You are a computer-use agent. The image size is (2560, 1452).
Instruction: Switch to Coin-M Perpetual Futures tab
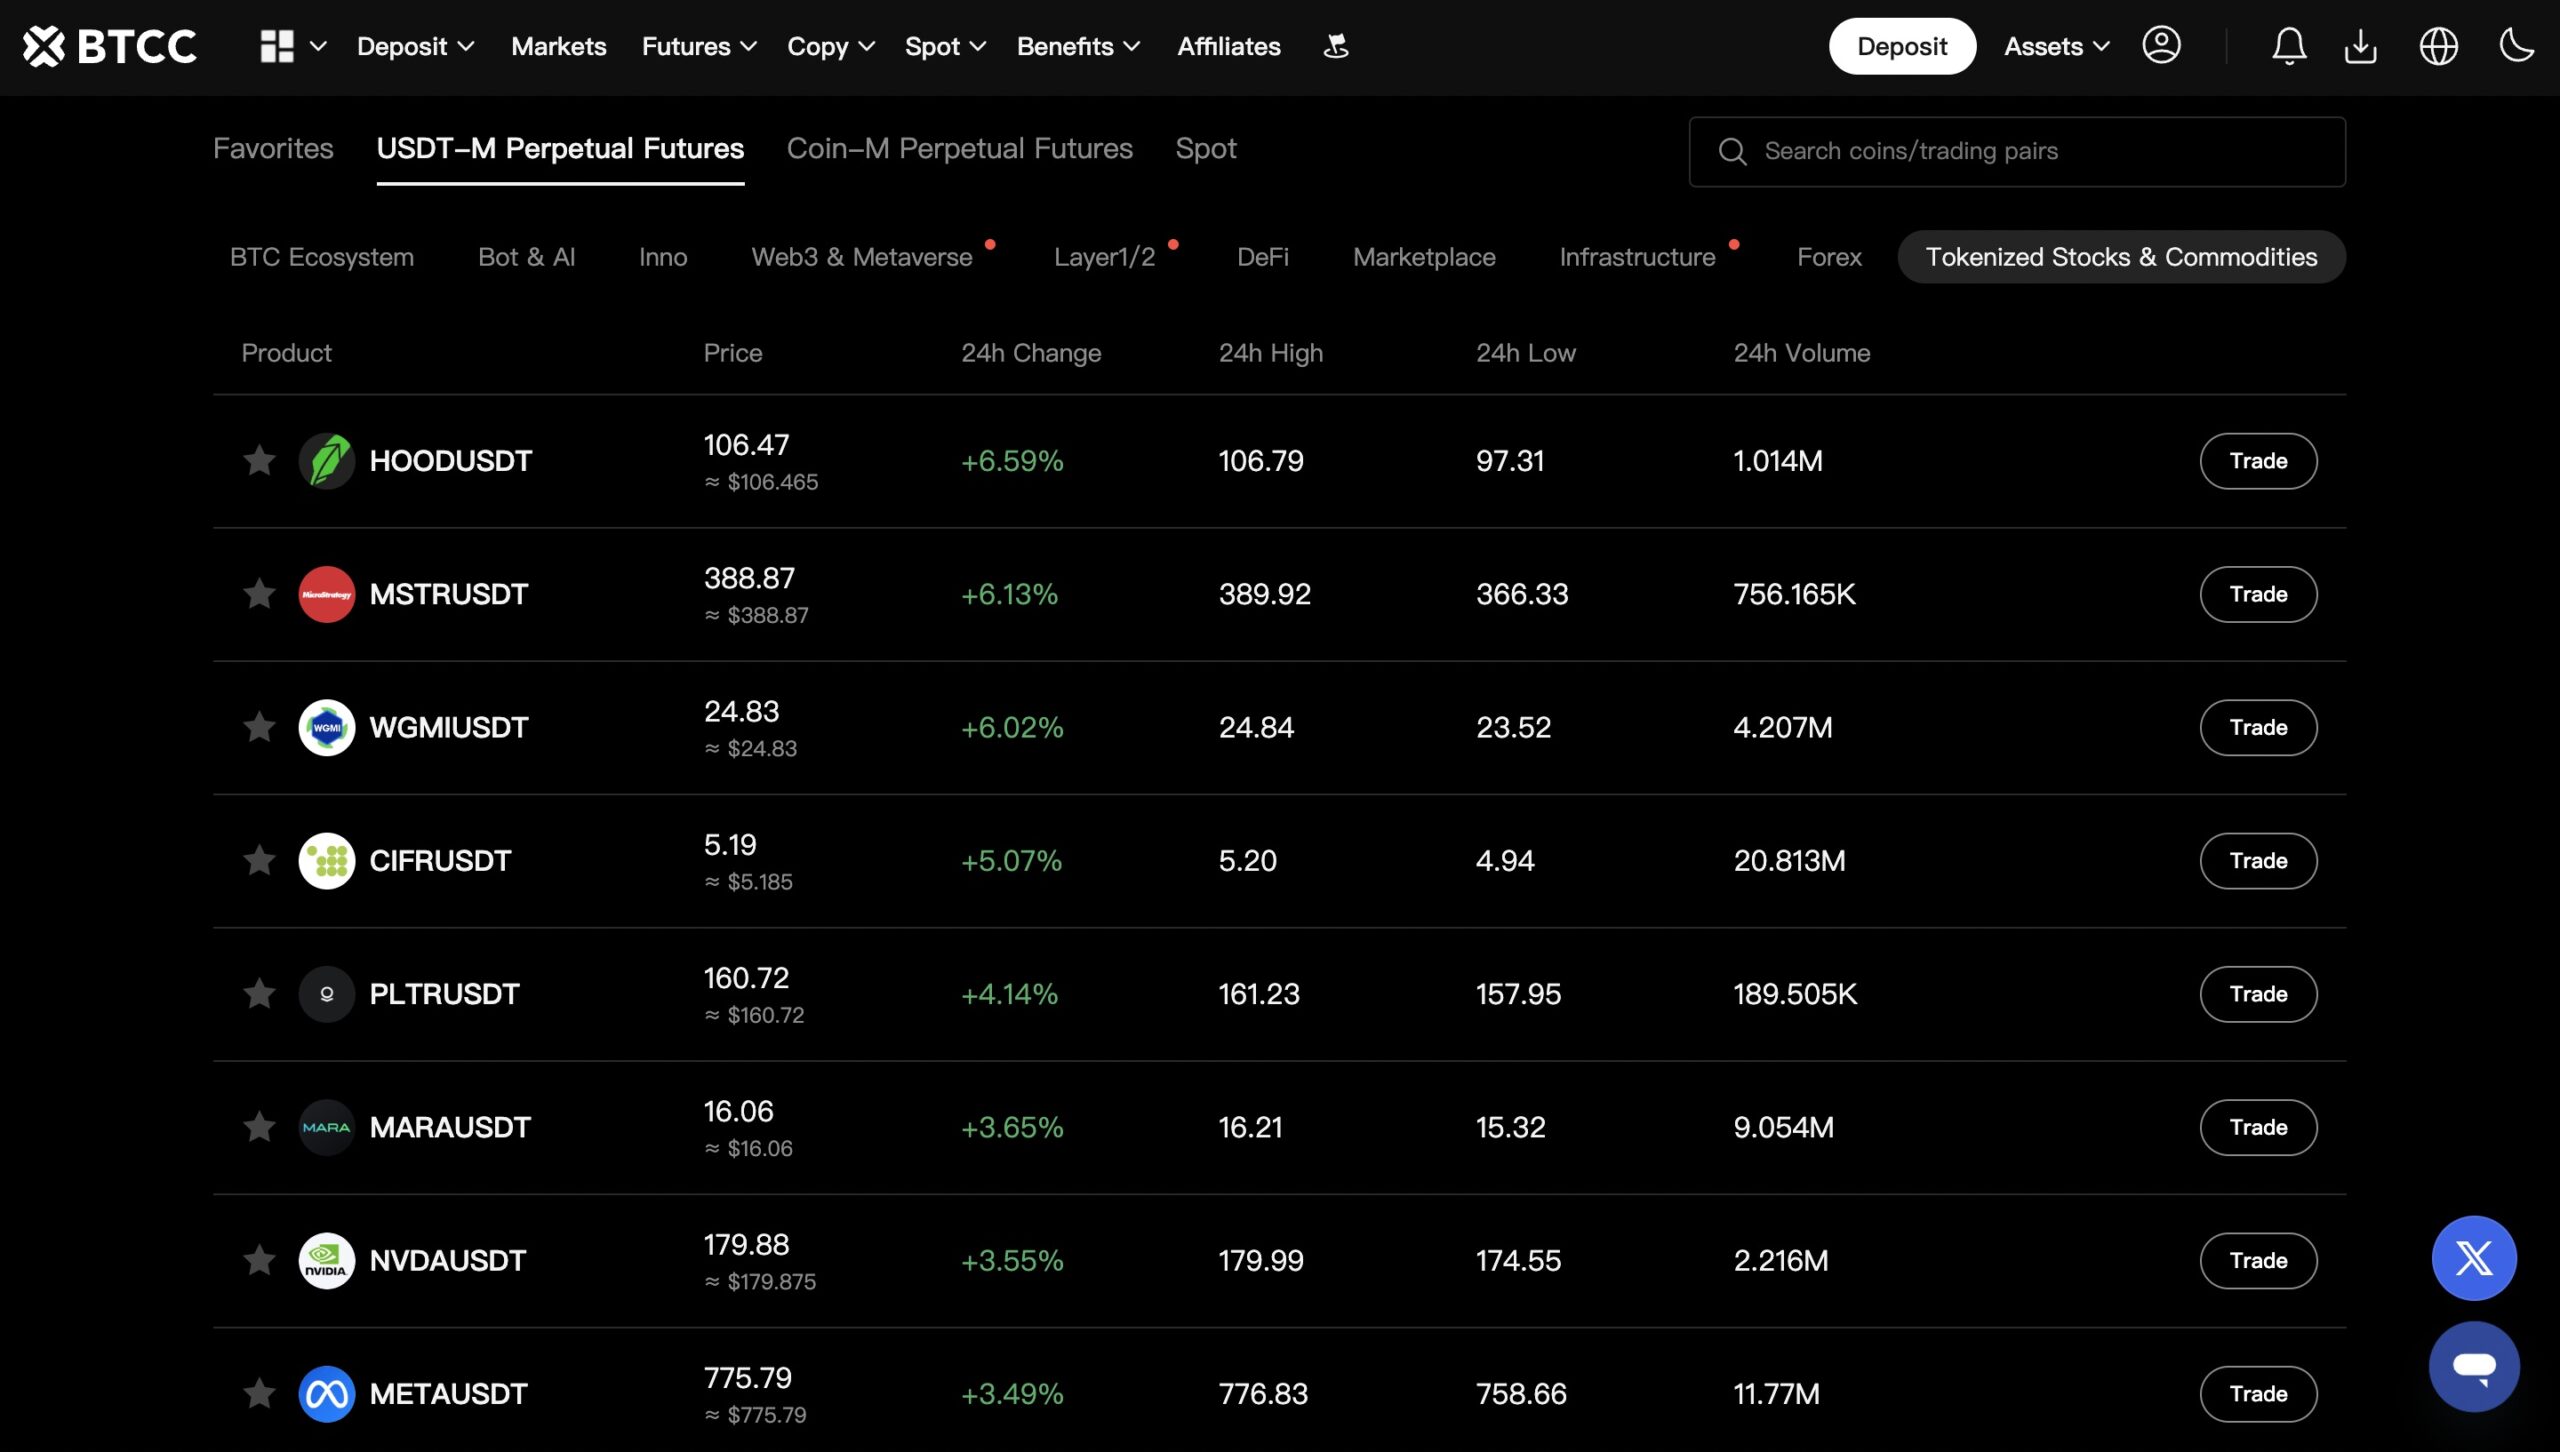[x=959, y=149]
